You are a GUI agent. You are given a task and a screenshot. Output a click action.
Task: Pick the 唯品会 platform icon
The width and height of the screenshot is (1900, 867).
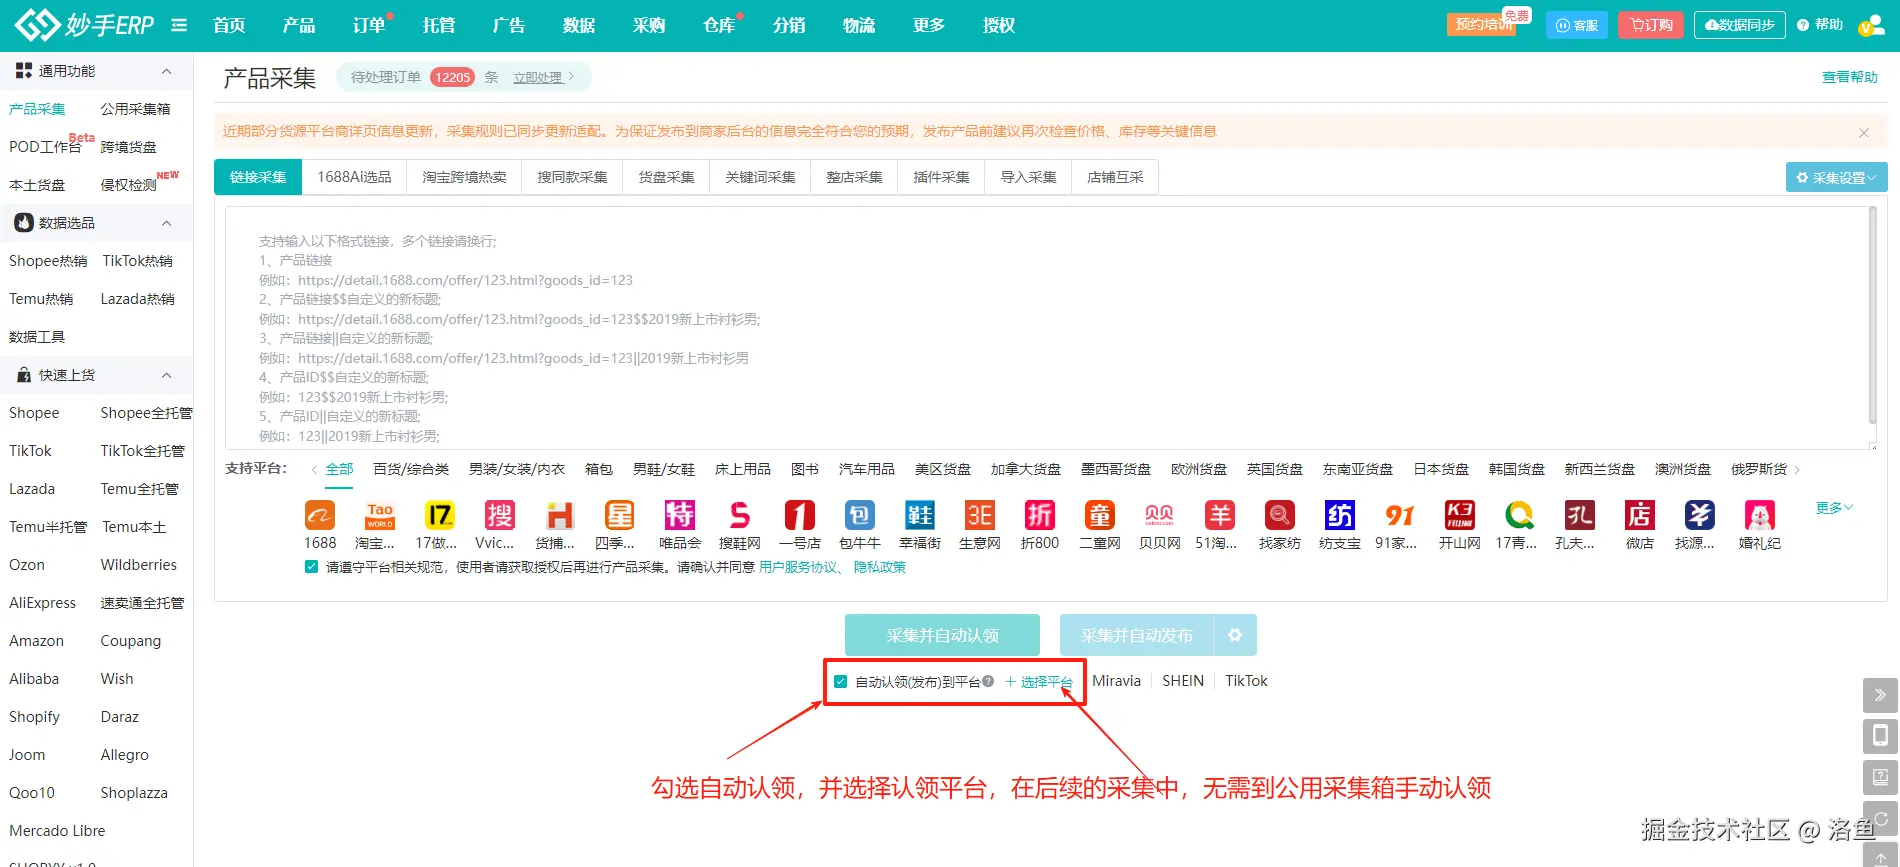pos(680,515)
